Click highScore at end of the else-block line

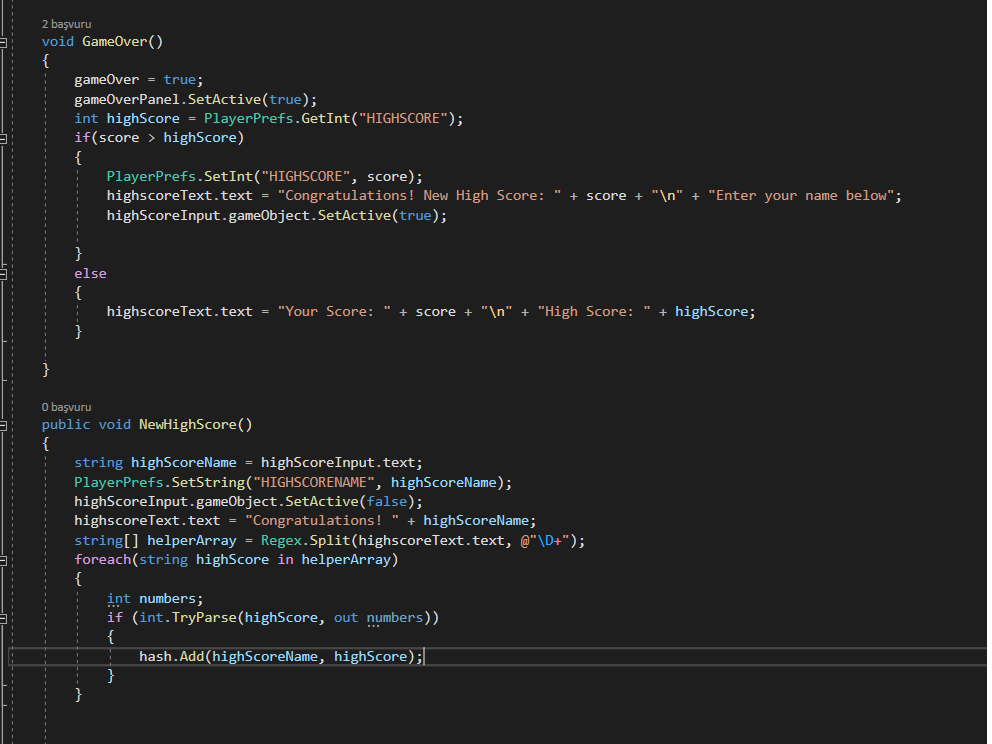point(712,312)
